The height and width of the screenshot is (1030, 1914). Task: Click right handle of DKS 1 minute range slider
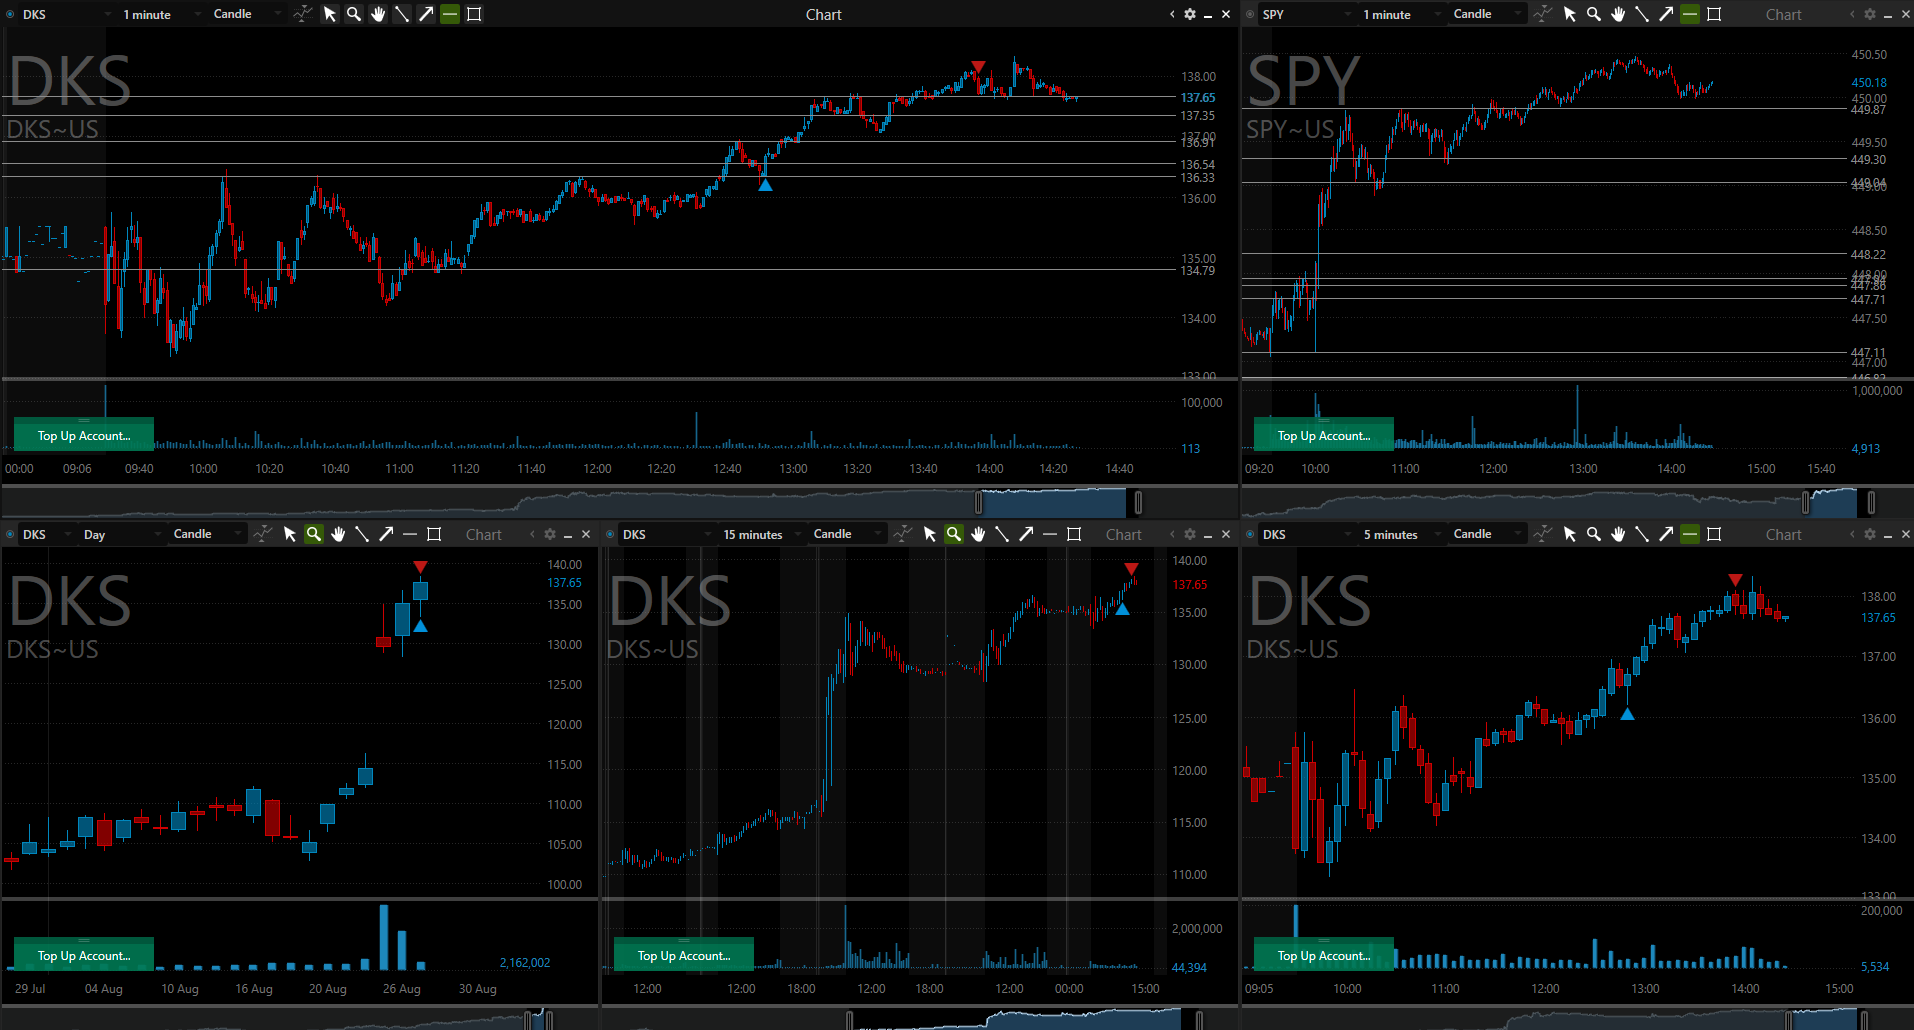(1138, 502)
